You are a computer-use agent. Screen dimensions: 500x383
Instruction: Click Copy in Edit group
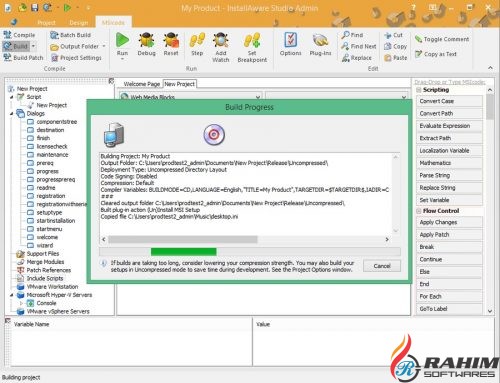pyautogui.click(x=395, y=46)
